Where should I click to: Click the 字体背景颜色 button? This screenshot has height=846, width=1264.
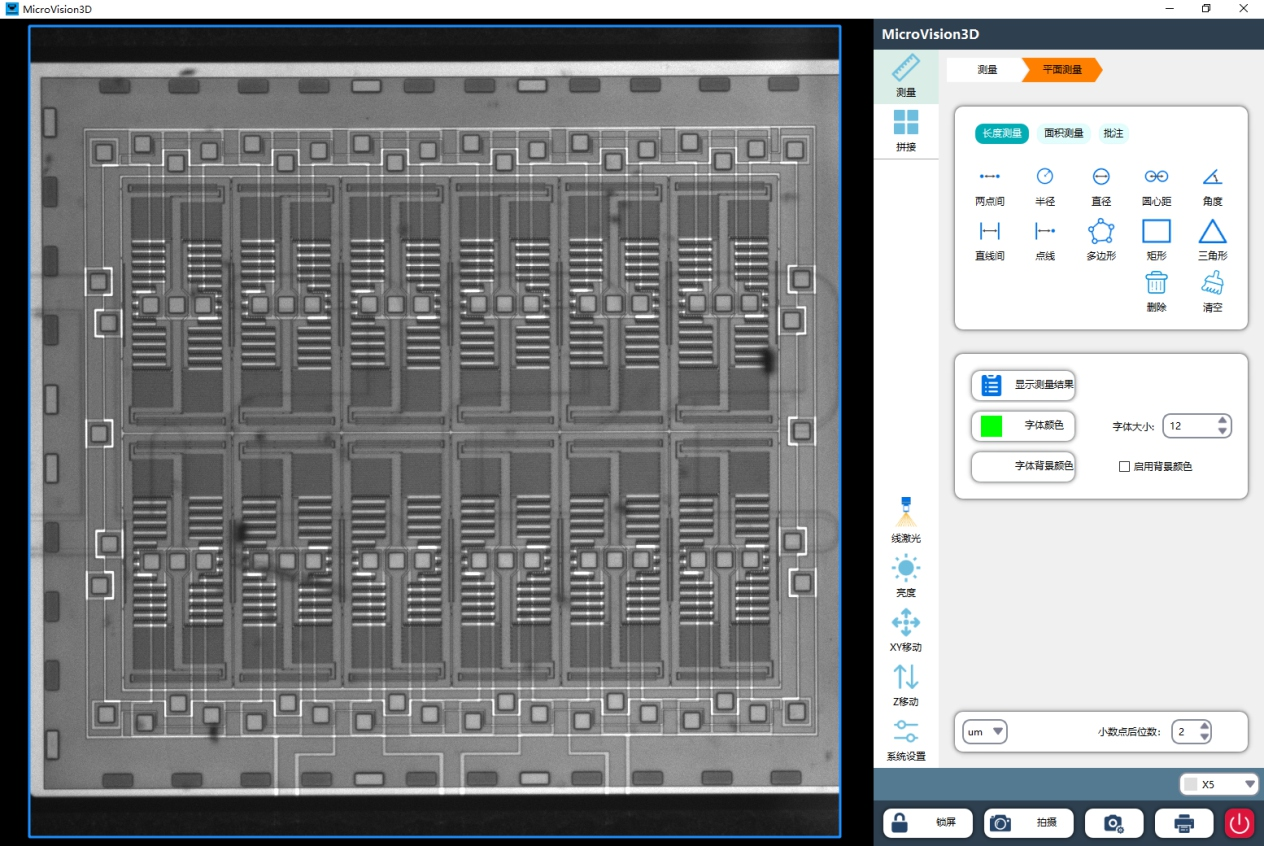(x=1023, y=466)
